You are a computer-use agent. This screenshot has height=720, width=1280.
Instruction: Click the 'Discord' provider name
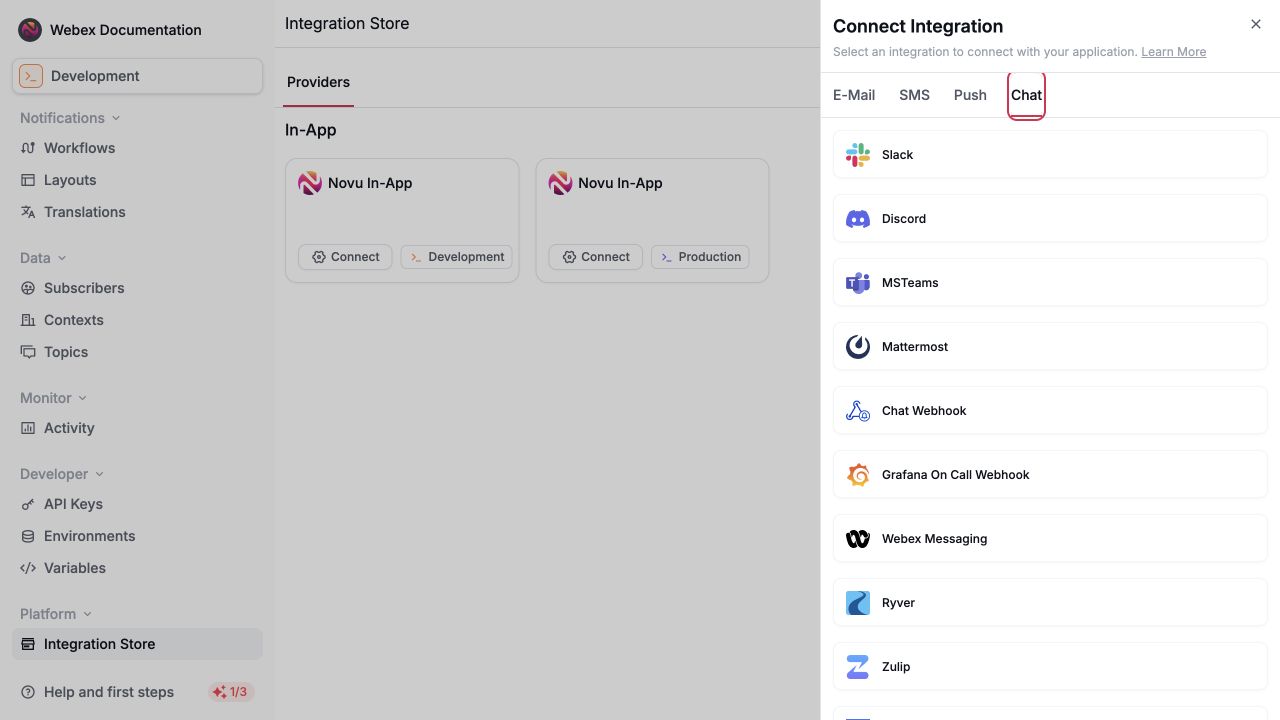(904, 219)
